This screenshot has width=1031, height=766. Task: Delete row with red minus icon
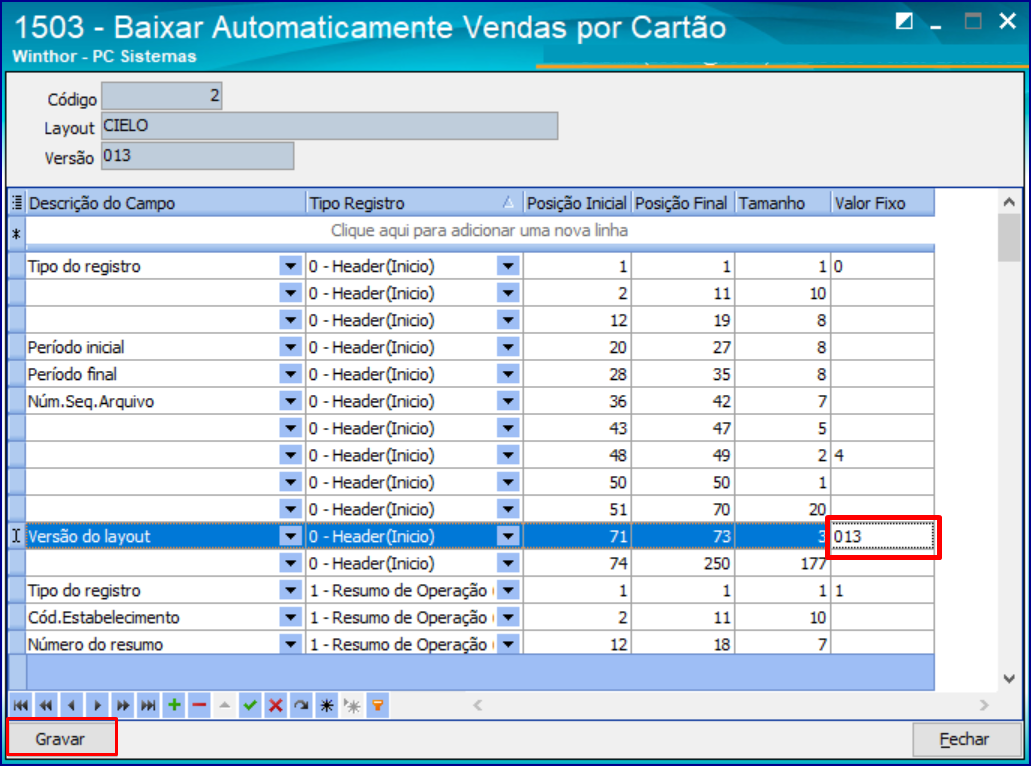coord(199,706)
